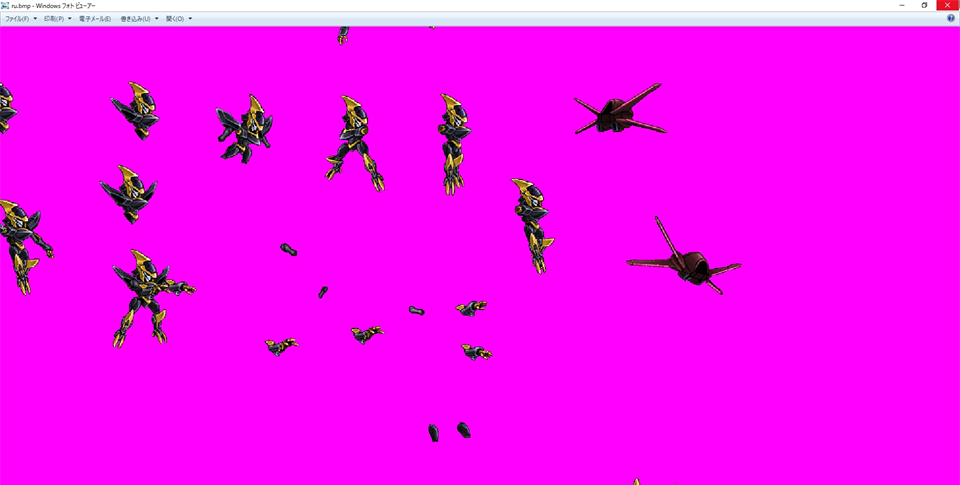Close the Windows Photo Viewer window

pos(948,6)
